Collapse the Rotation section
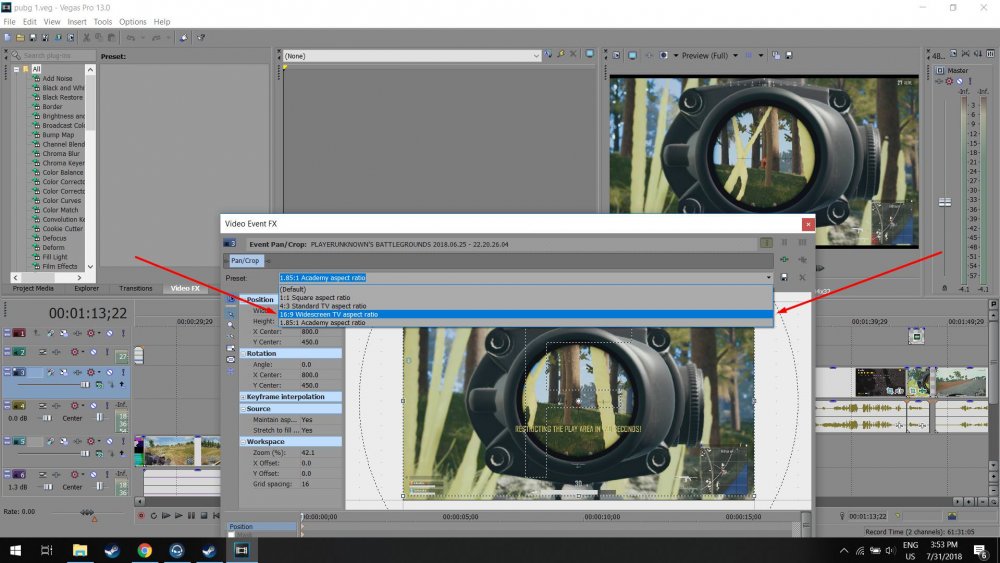The image size is (1000, 563). [243, 353]
